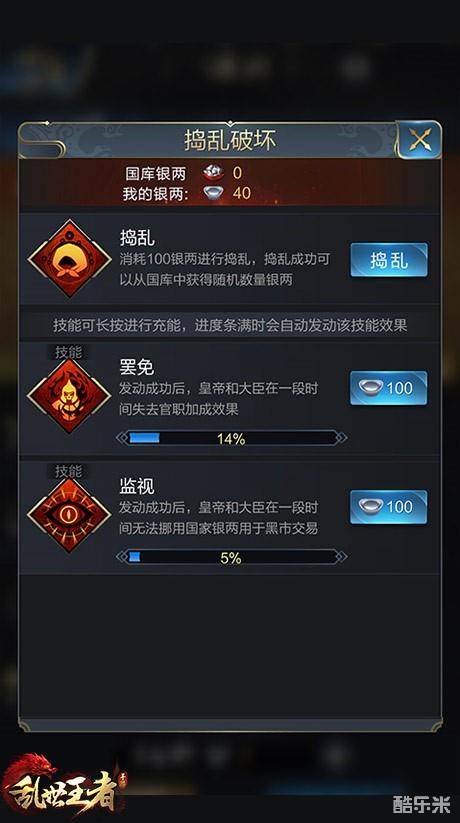460x823 pixels.
Task: Click the 技能 tag above 监视 icon
Action: [x=69, y=471]
